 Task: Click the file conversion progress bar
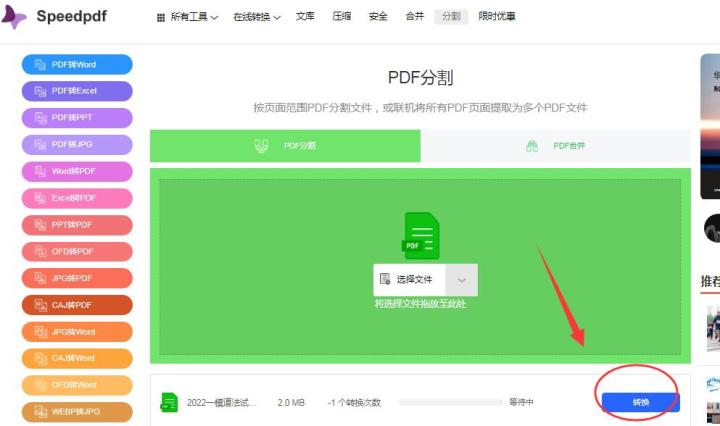448,402
